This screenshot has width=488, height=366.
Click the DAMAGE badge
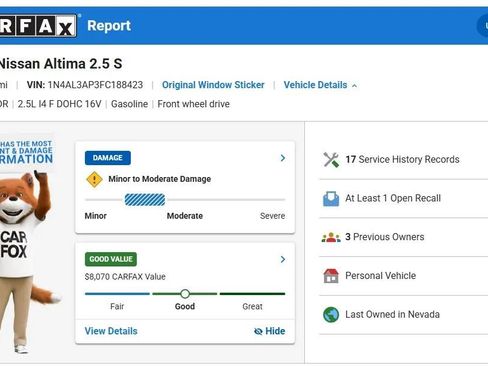point(108,158)
